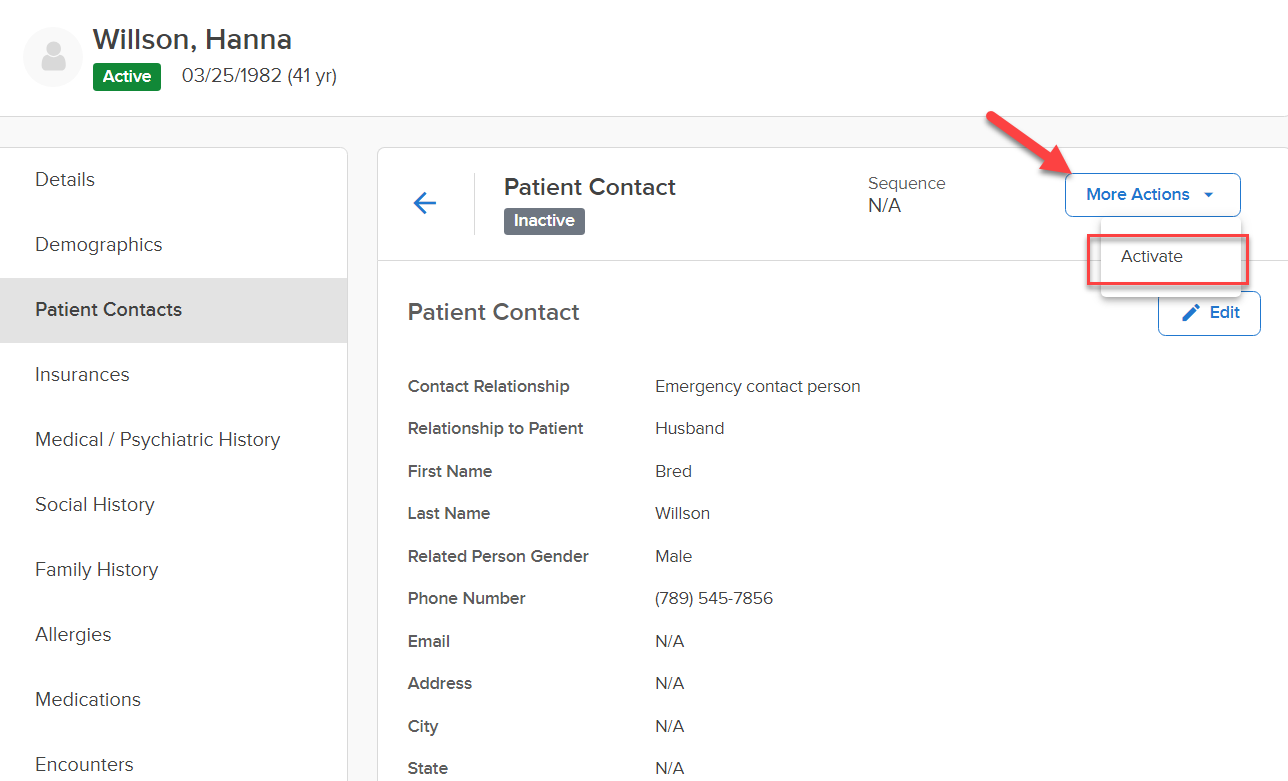This screenshot has height=781, width=1288.
Task: Click the green Active patient badge
Action: tap(127, 77)
